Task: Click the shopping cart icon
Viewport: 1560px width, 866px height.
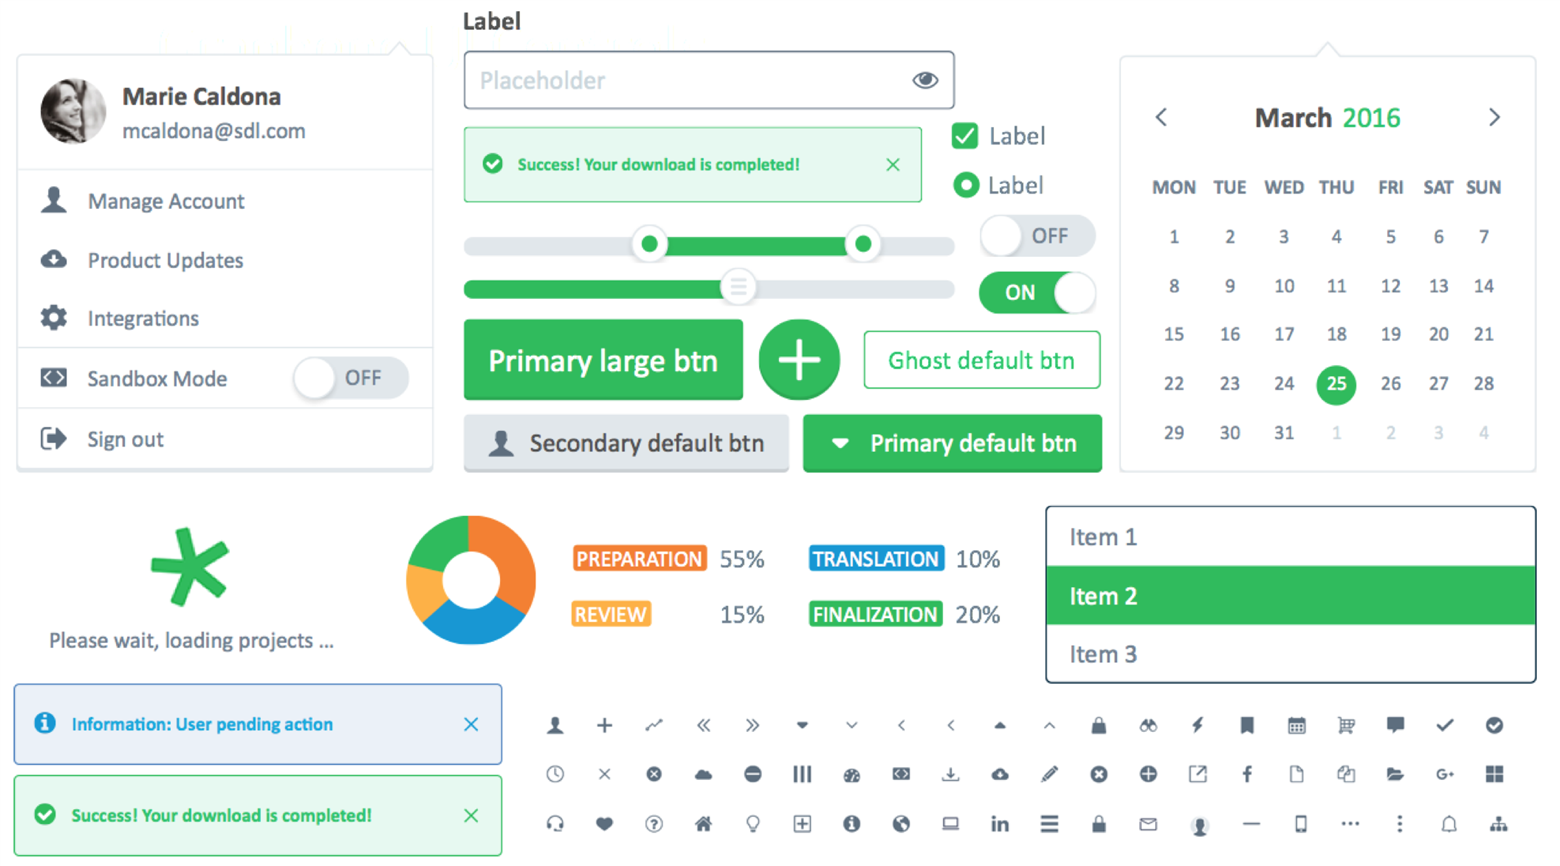Action: point(1346,726)
